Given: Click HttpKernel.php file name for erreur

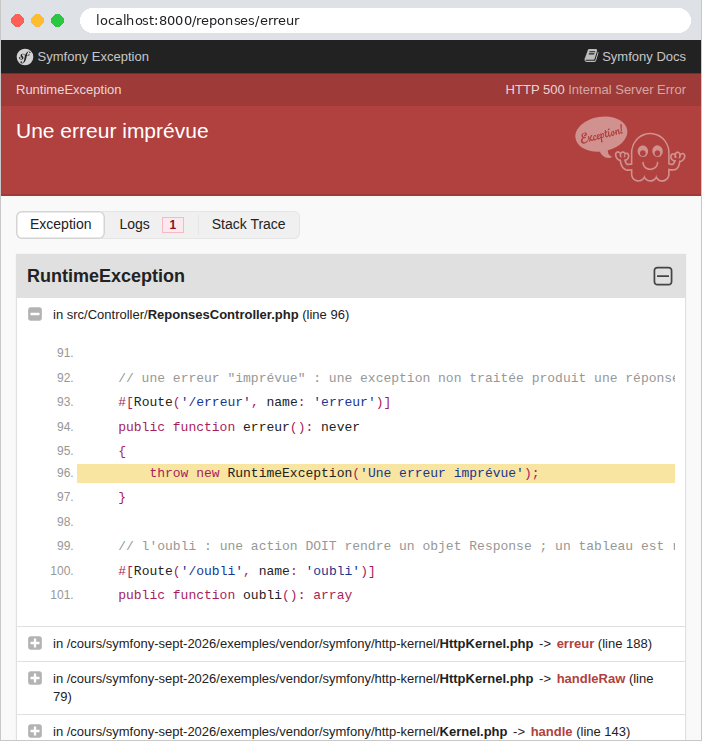Looking at the screenshot, I should pos(486,644).
